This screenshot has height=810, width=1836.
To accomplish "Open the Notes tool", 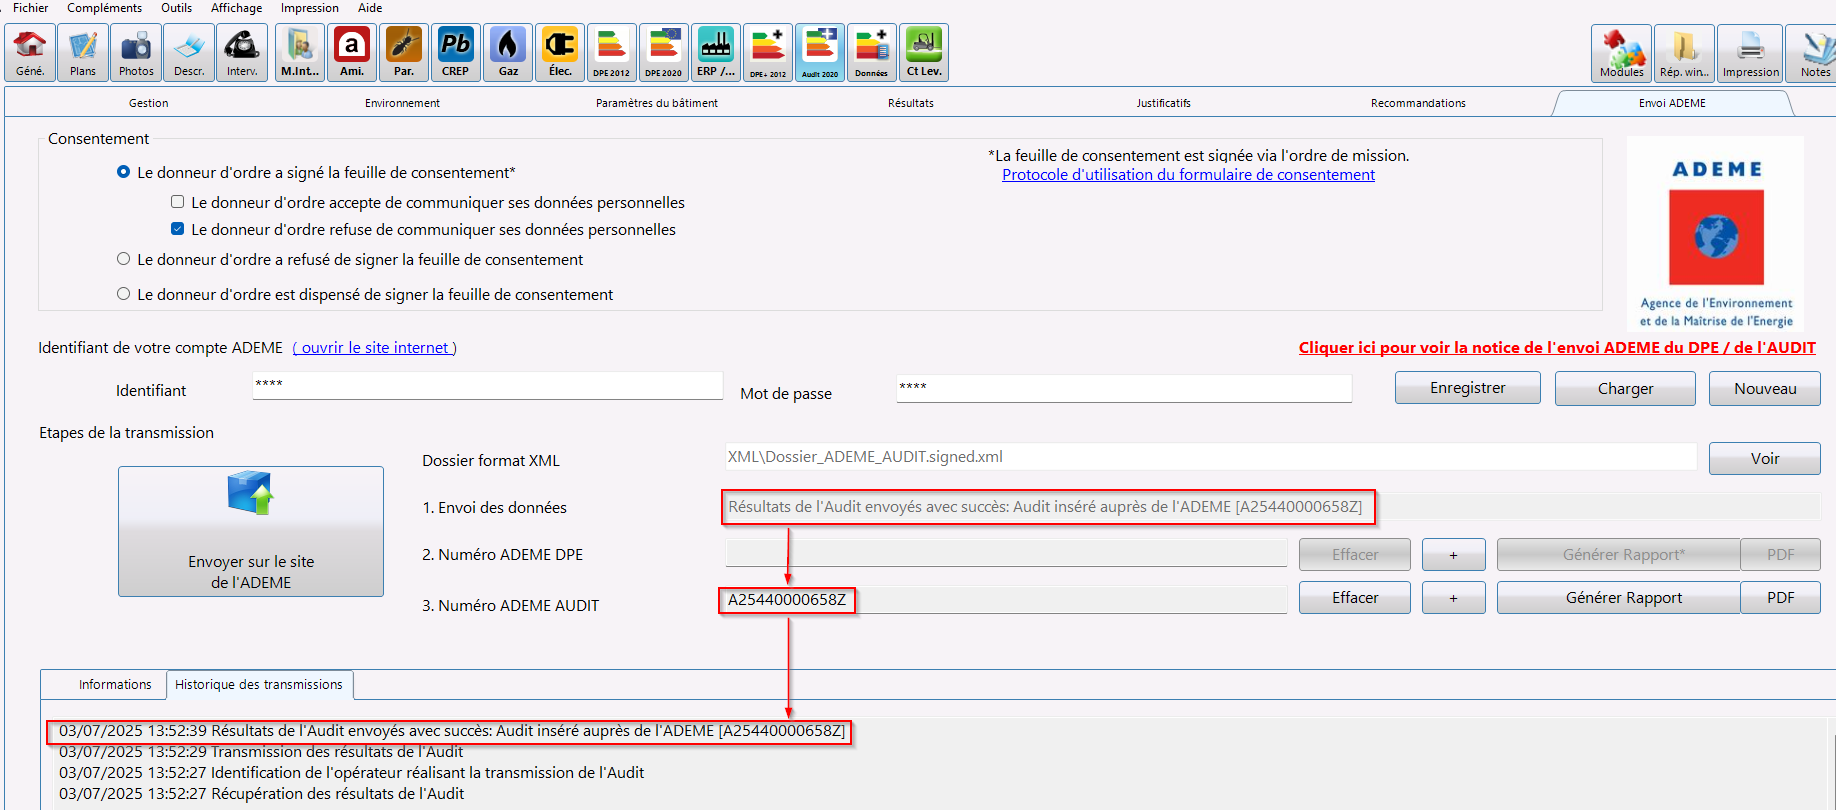I will click(x=1814, y=53).
